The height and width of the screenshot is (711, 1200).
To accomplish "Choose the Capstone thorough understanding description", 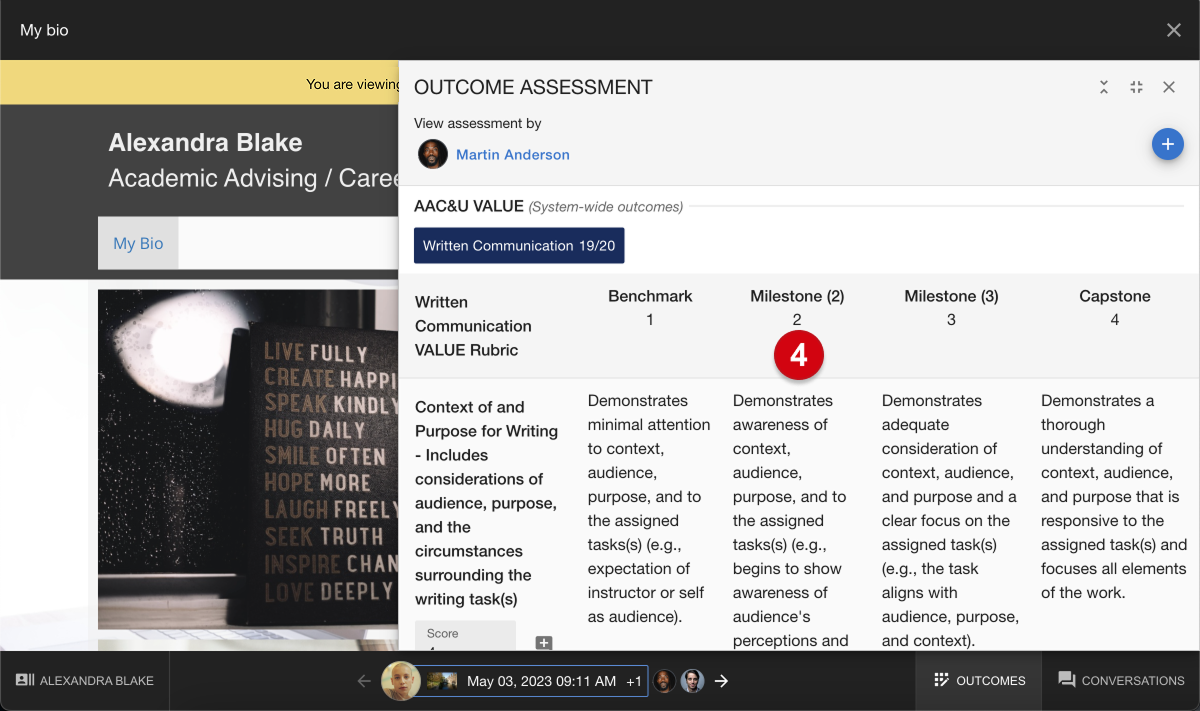I will (x=1114, y=497).
